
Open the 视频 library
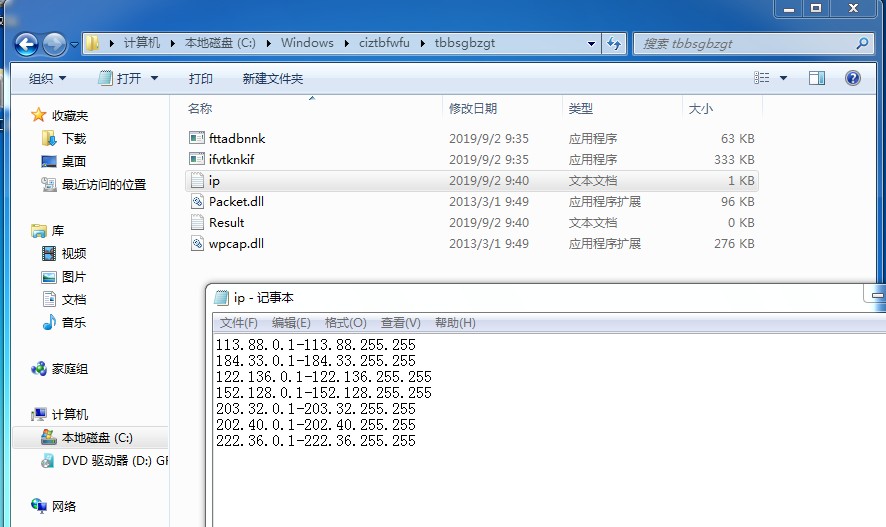pos(64,254)
